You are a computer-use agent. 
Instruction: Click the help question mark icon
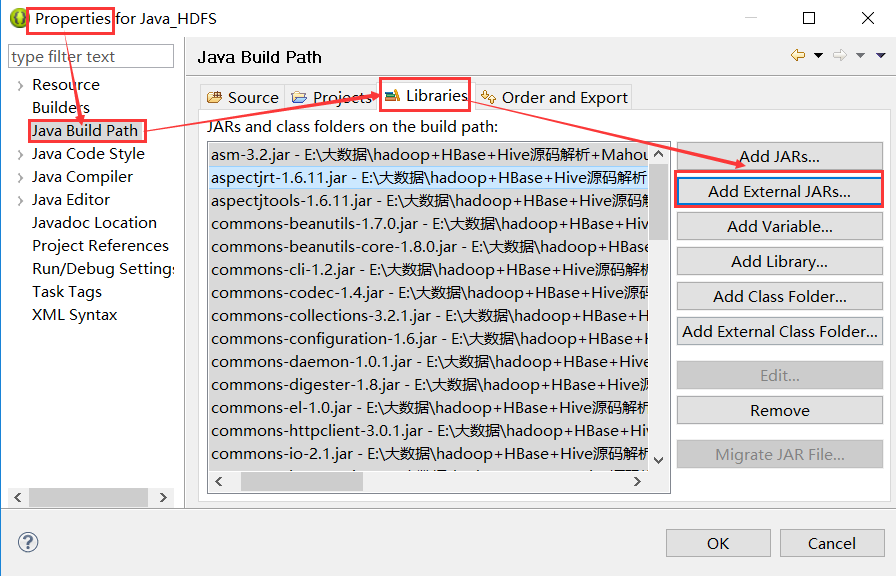[27, 542]
